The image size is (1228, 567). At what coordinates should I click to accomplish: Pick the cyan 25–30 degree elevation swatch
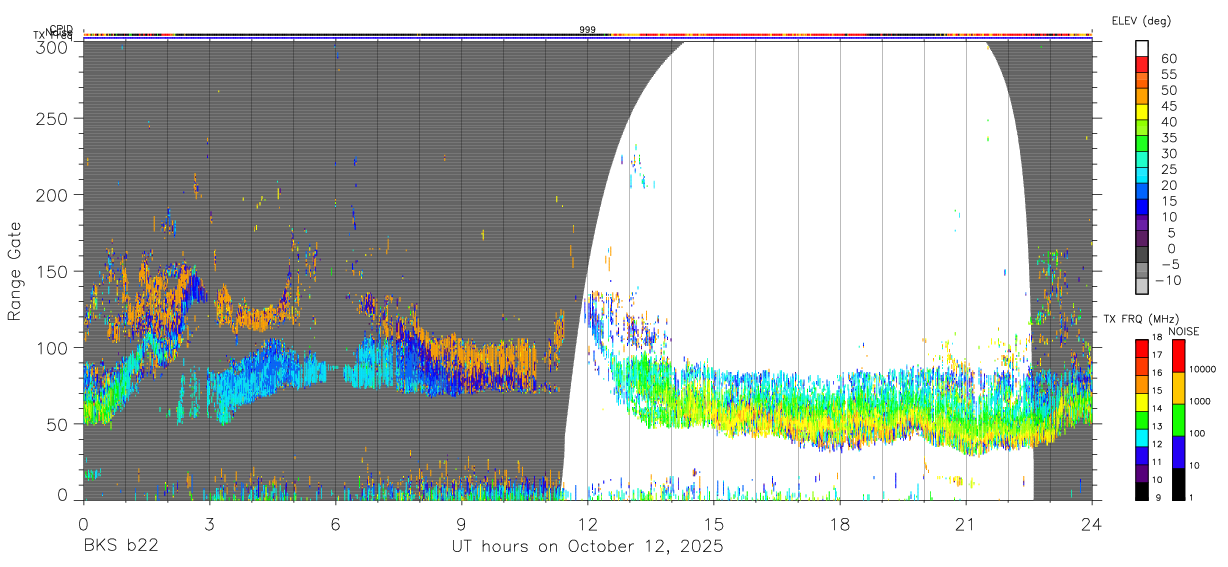click(1142, 160)
